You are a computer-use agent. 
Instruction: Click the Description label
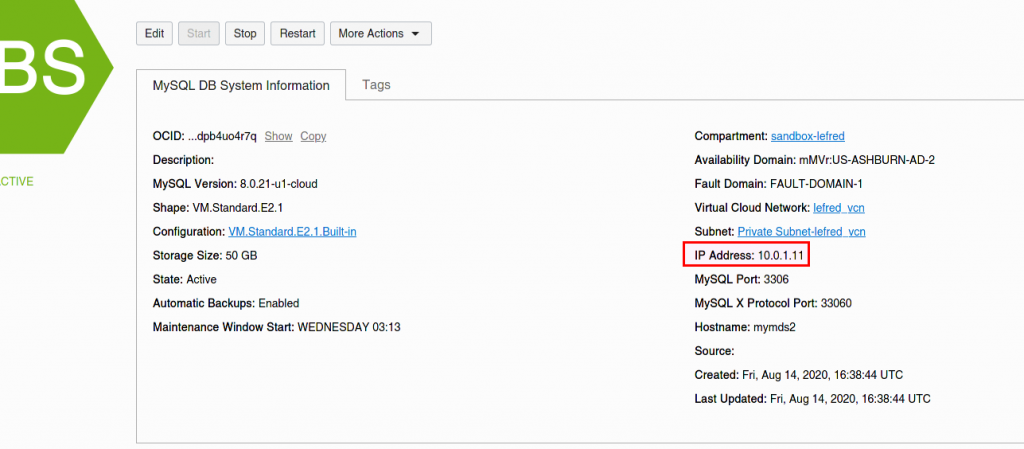click(x=184, y=161)
